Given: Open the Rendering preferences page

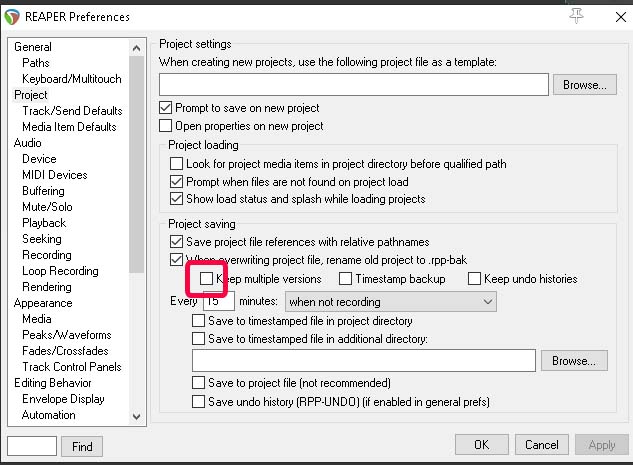Looking at the screenshot, I should (x=47, y=287).
